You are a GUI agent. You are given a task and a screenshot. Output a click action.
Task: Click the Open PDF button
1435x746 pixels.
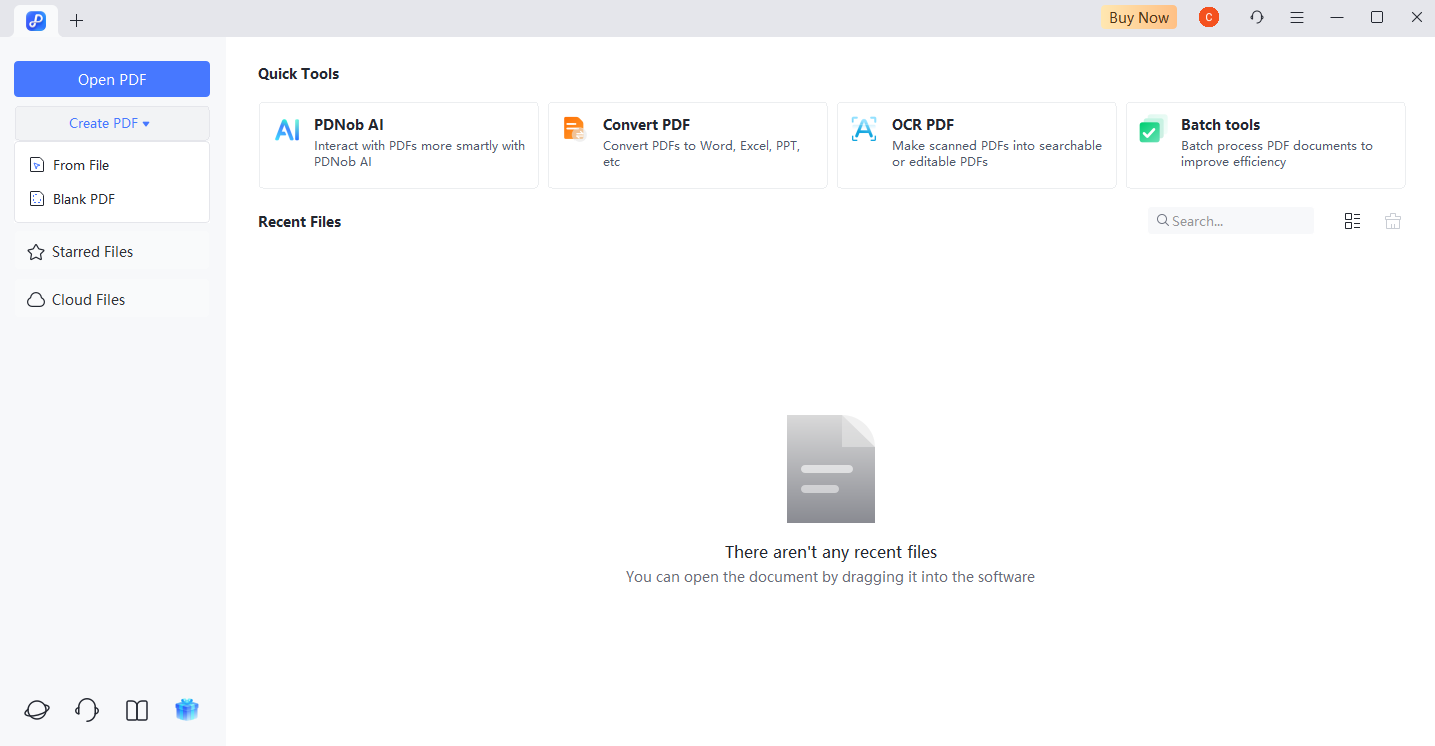click(111, 78)
